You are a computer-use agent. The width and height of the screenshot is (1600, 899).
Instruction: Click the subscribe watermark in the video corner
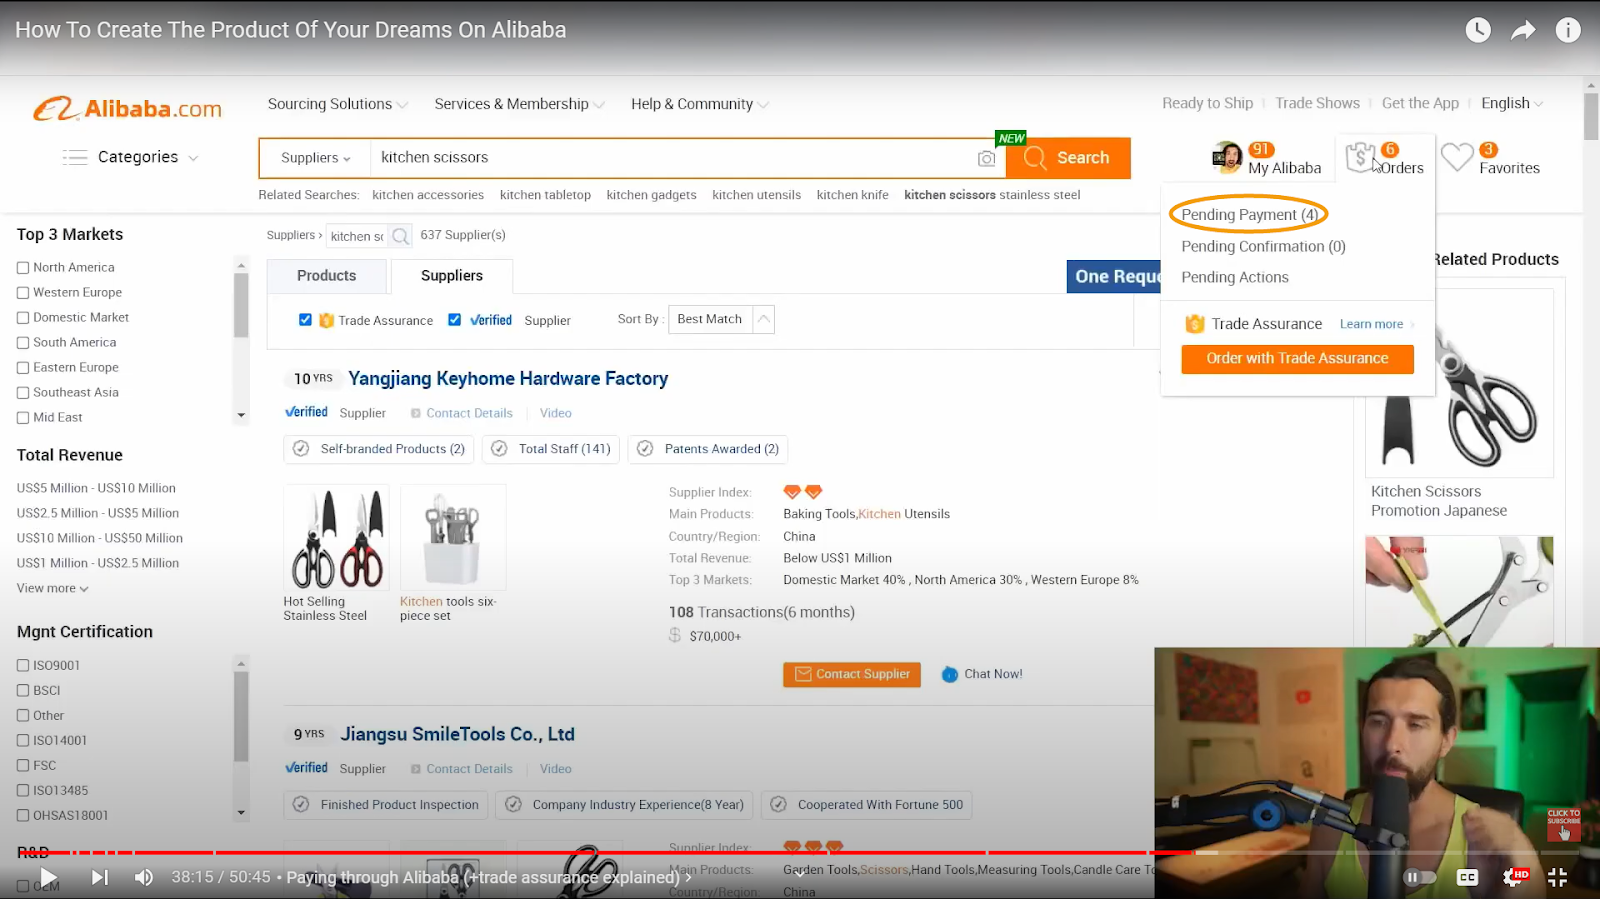1564,824
